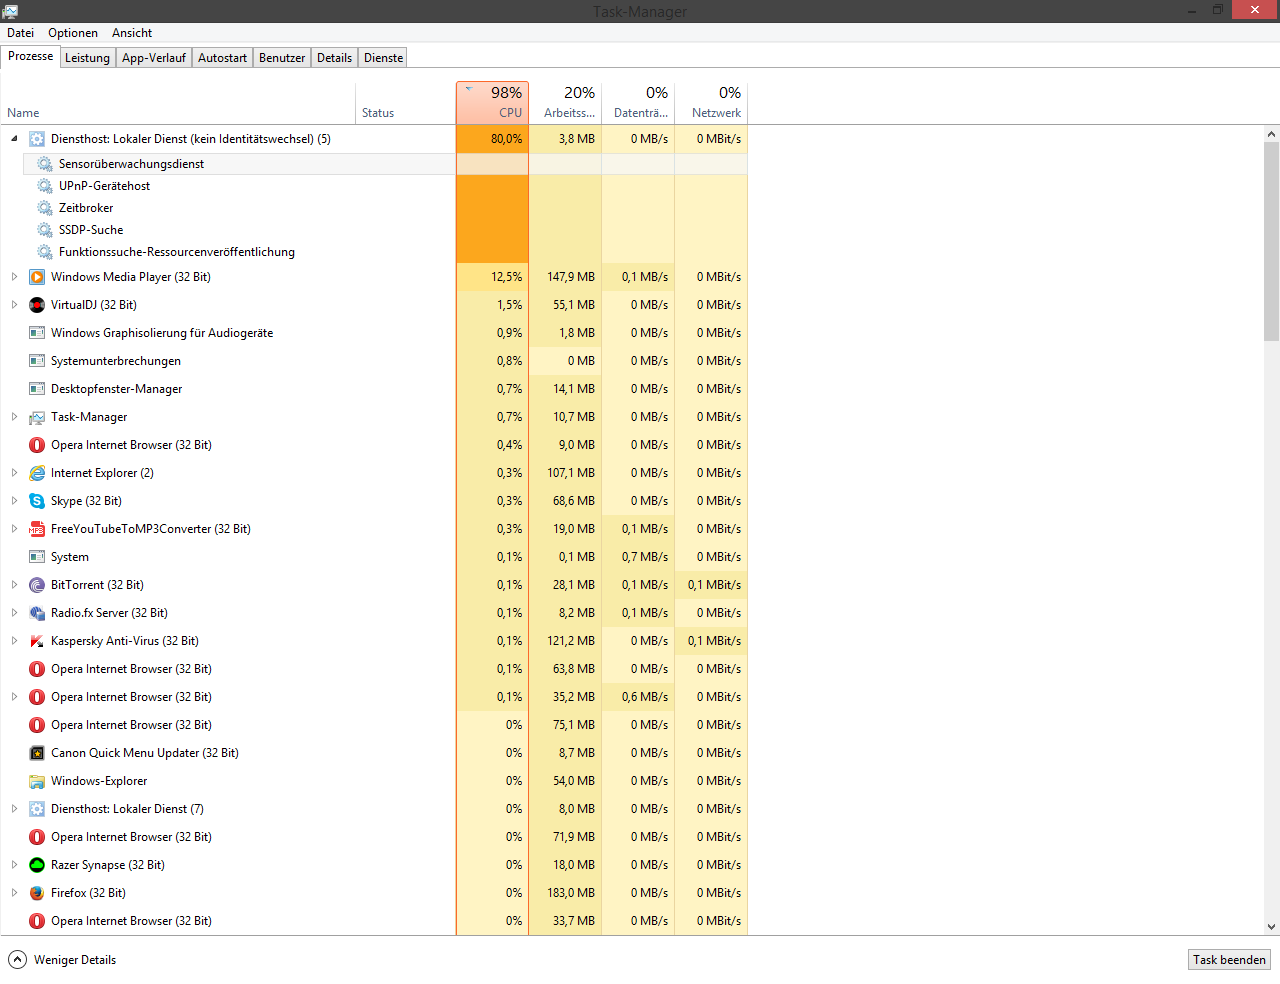Sort by the Datenträger column header

pyautogui.click(x=638, y=103)
